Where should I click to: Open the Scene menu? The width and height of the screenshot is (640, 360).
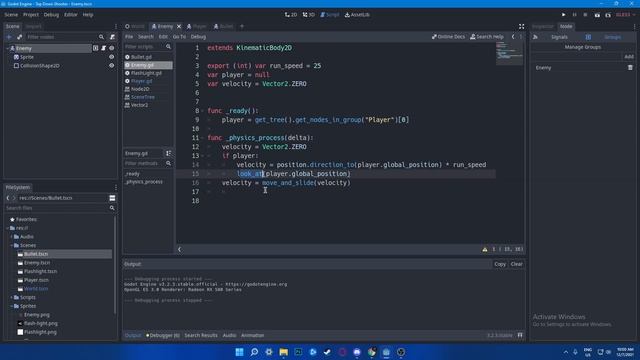click(11, 15)
